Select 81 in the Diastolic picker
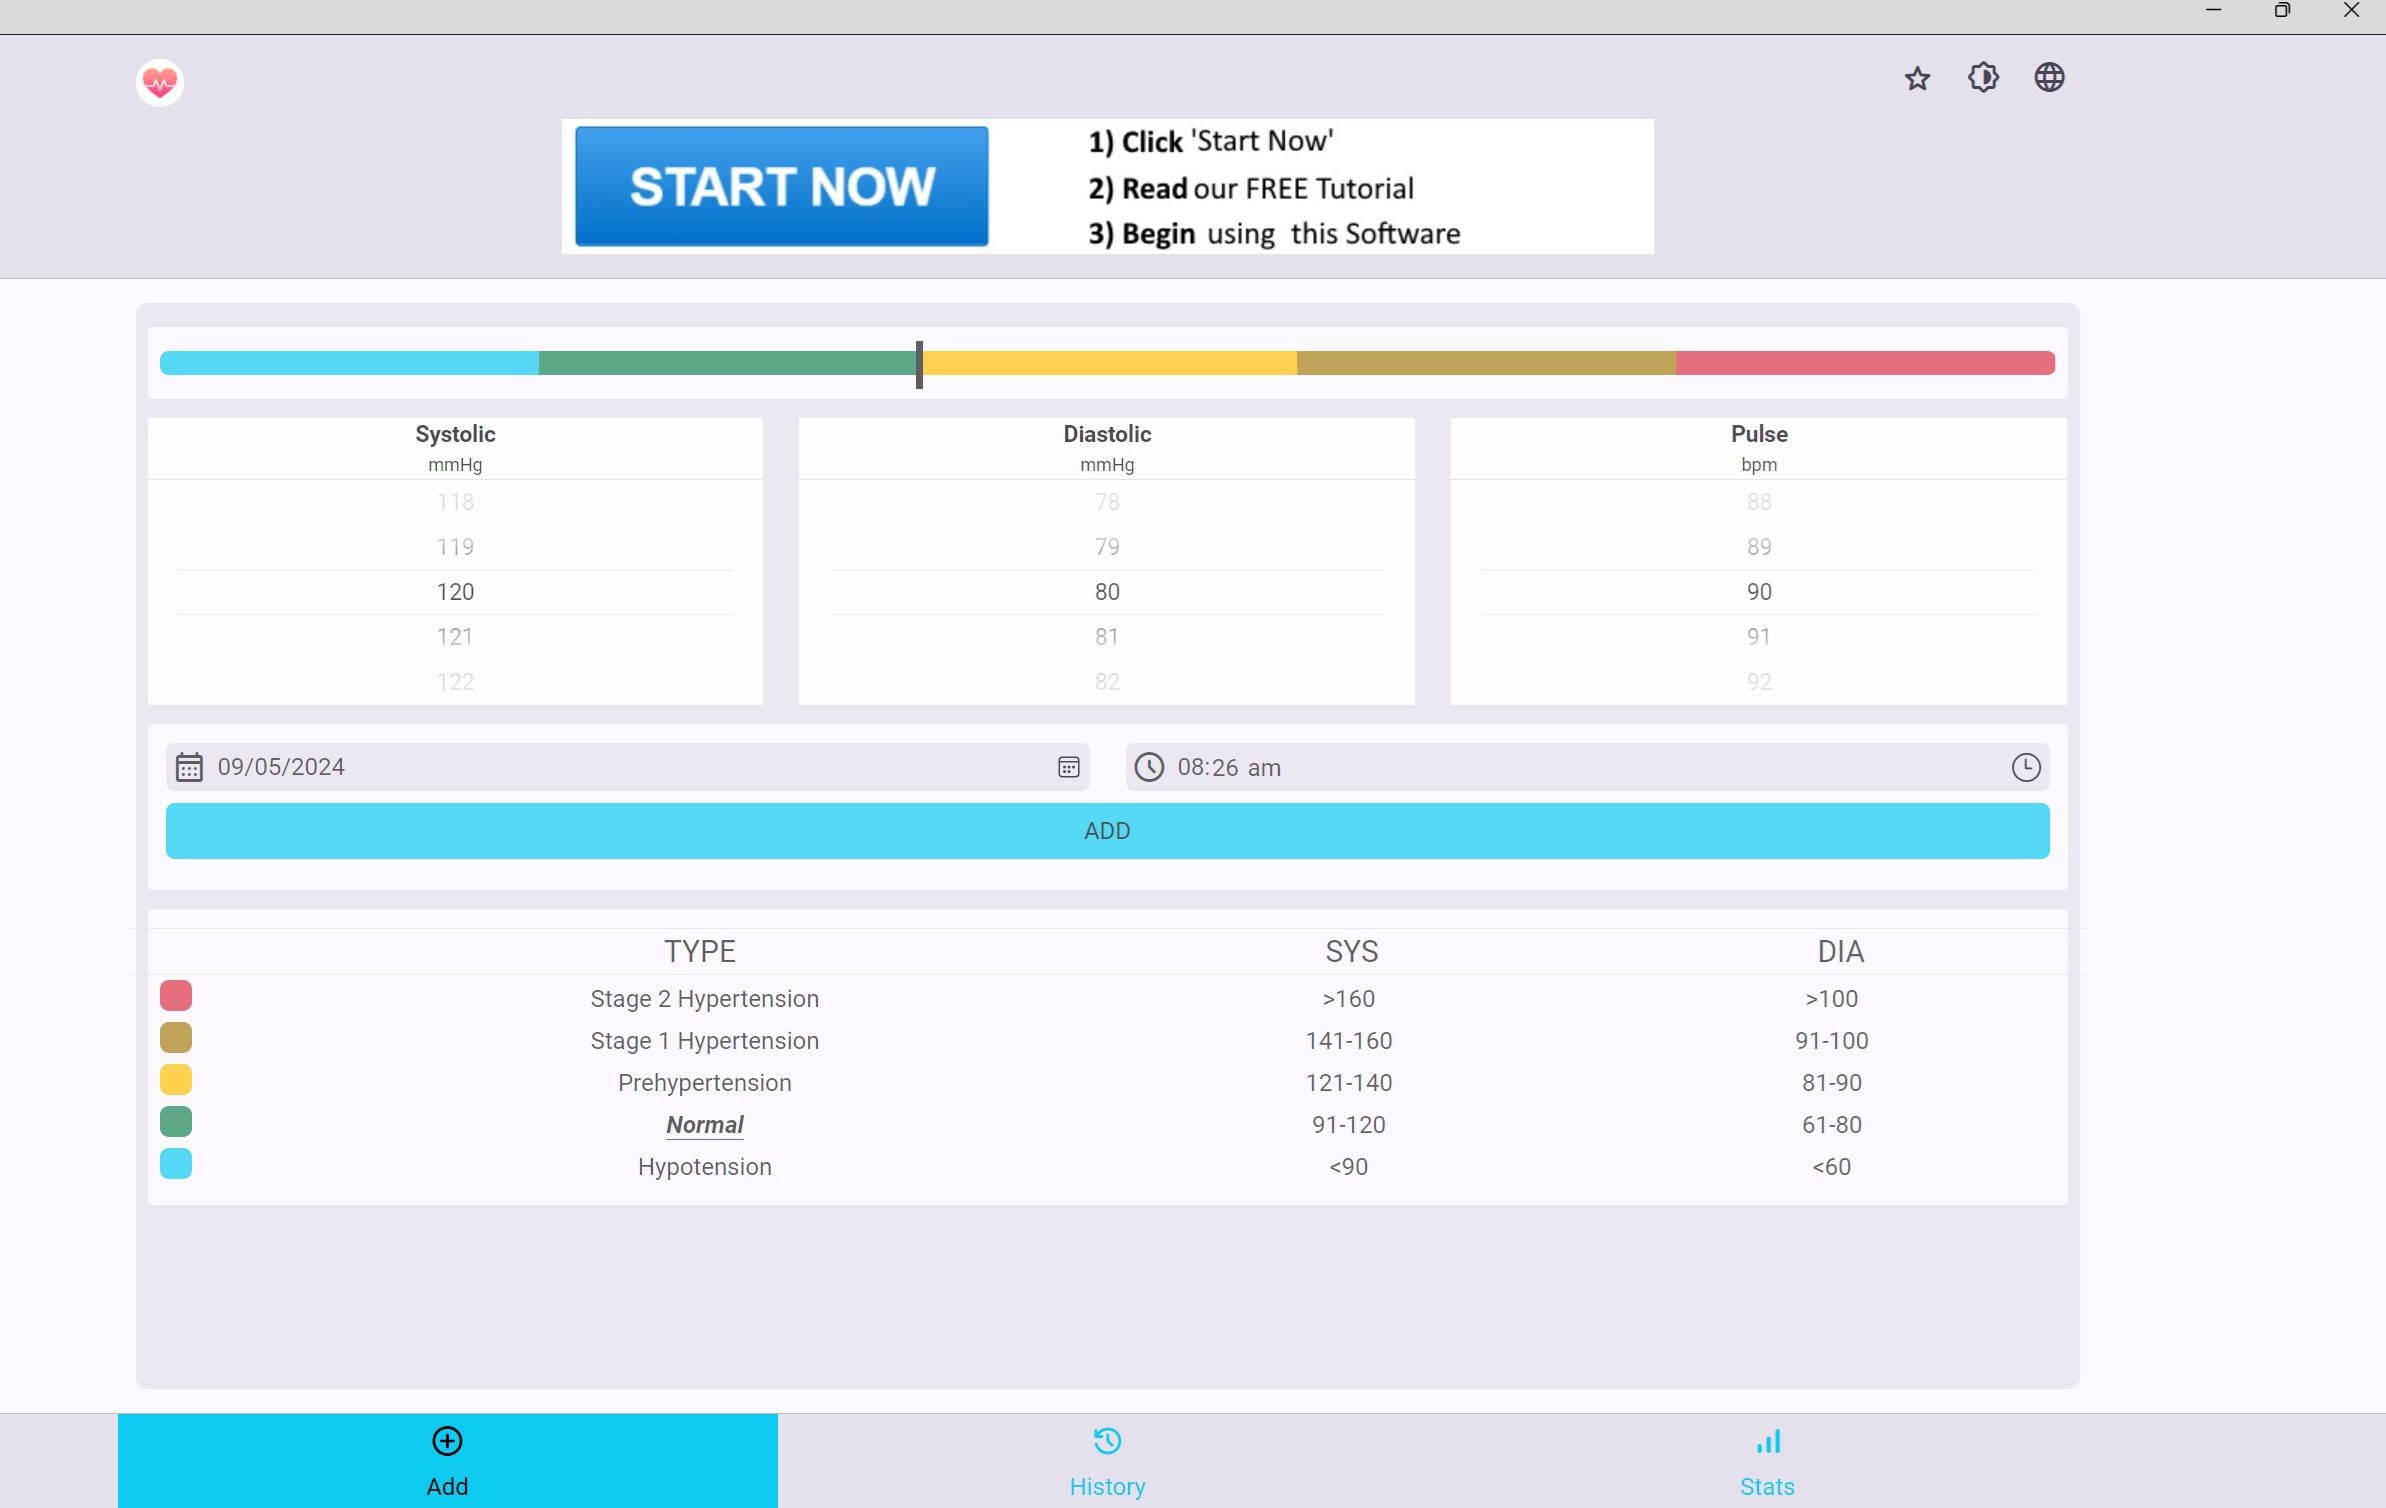The height and width of the screenshot is (1508, 2386). point(1106,636)
